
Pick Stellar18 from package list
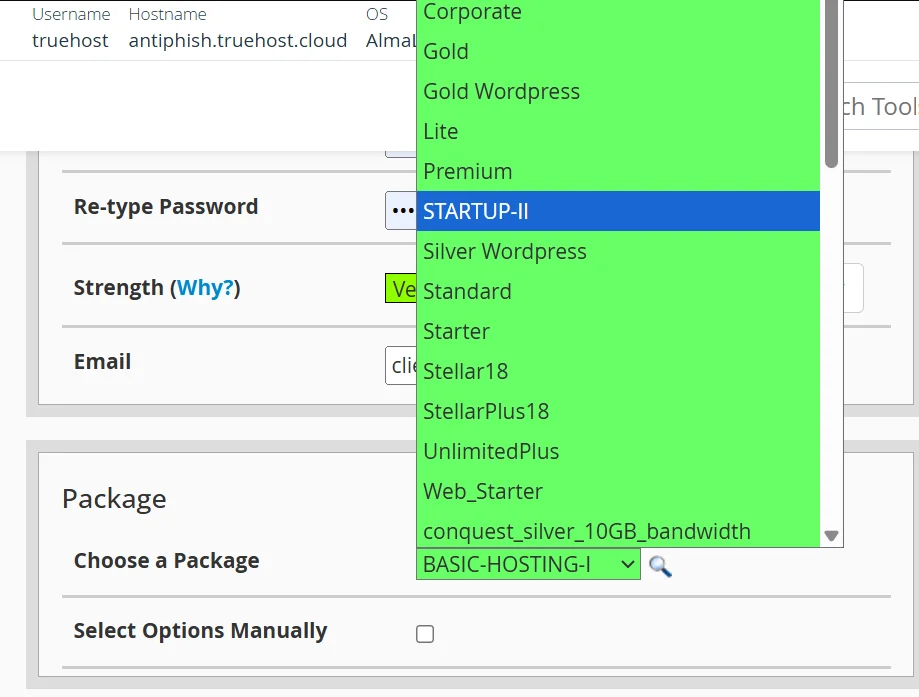[x=617, y=371]
